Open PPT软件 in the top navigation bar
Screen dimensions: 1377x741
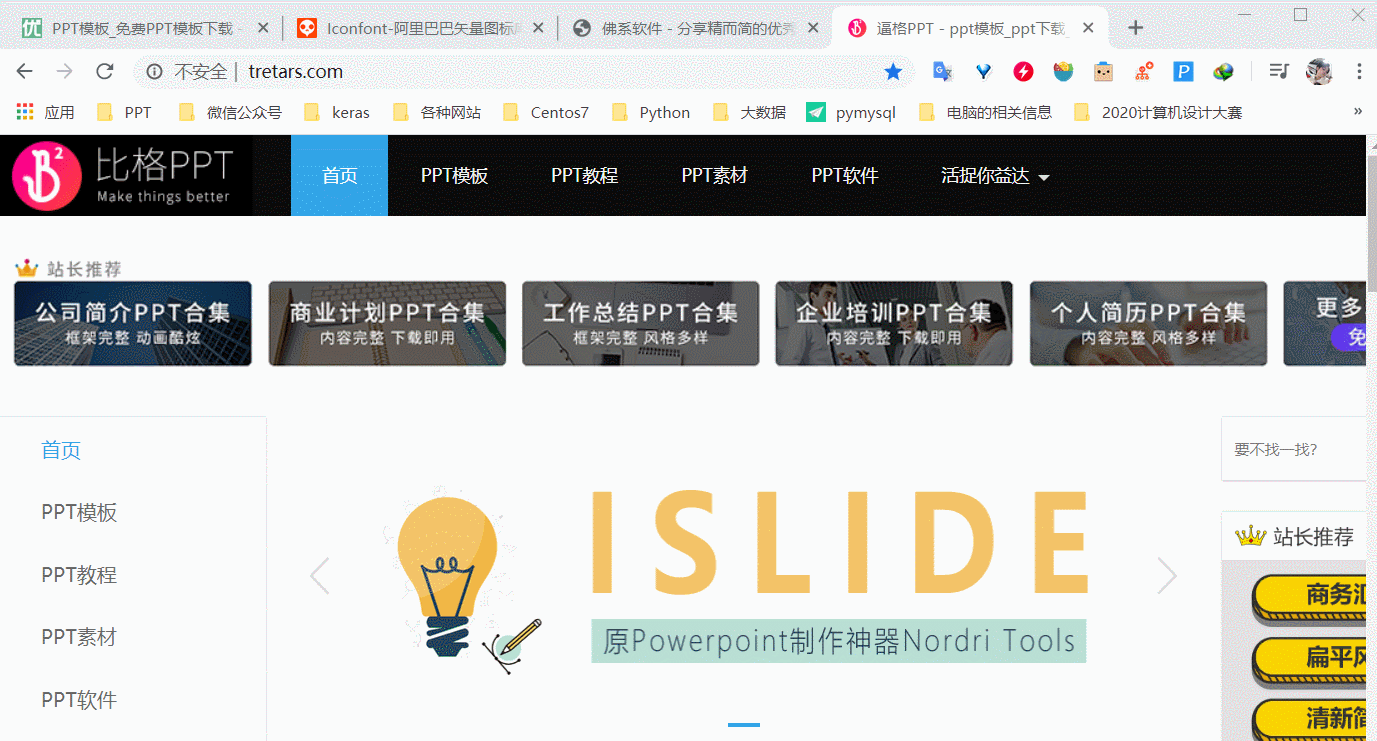(845, 176)
